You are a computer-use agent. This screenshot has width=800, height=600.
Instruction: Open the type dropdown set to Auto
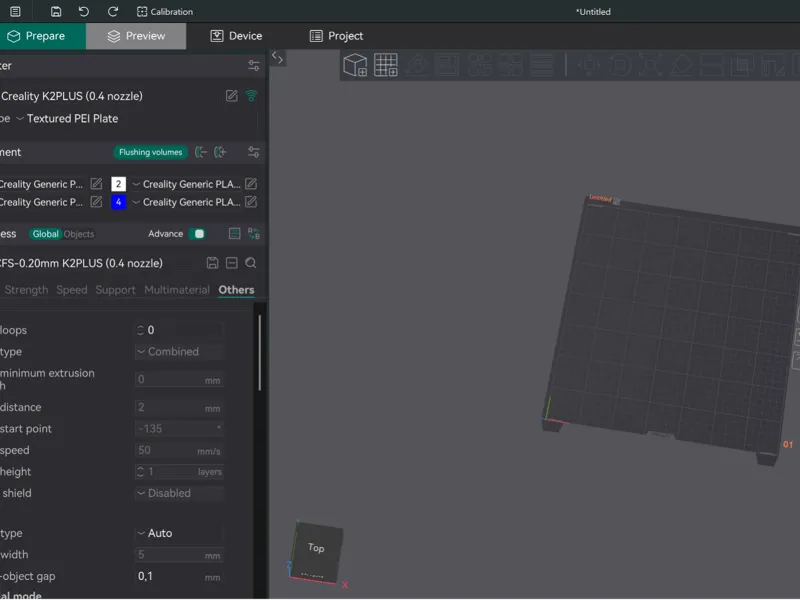179,533
